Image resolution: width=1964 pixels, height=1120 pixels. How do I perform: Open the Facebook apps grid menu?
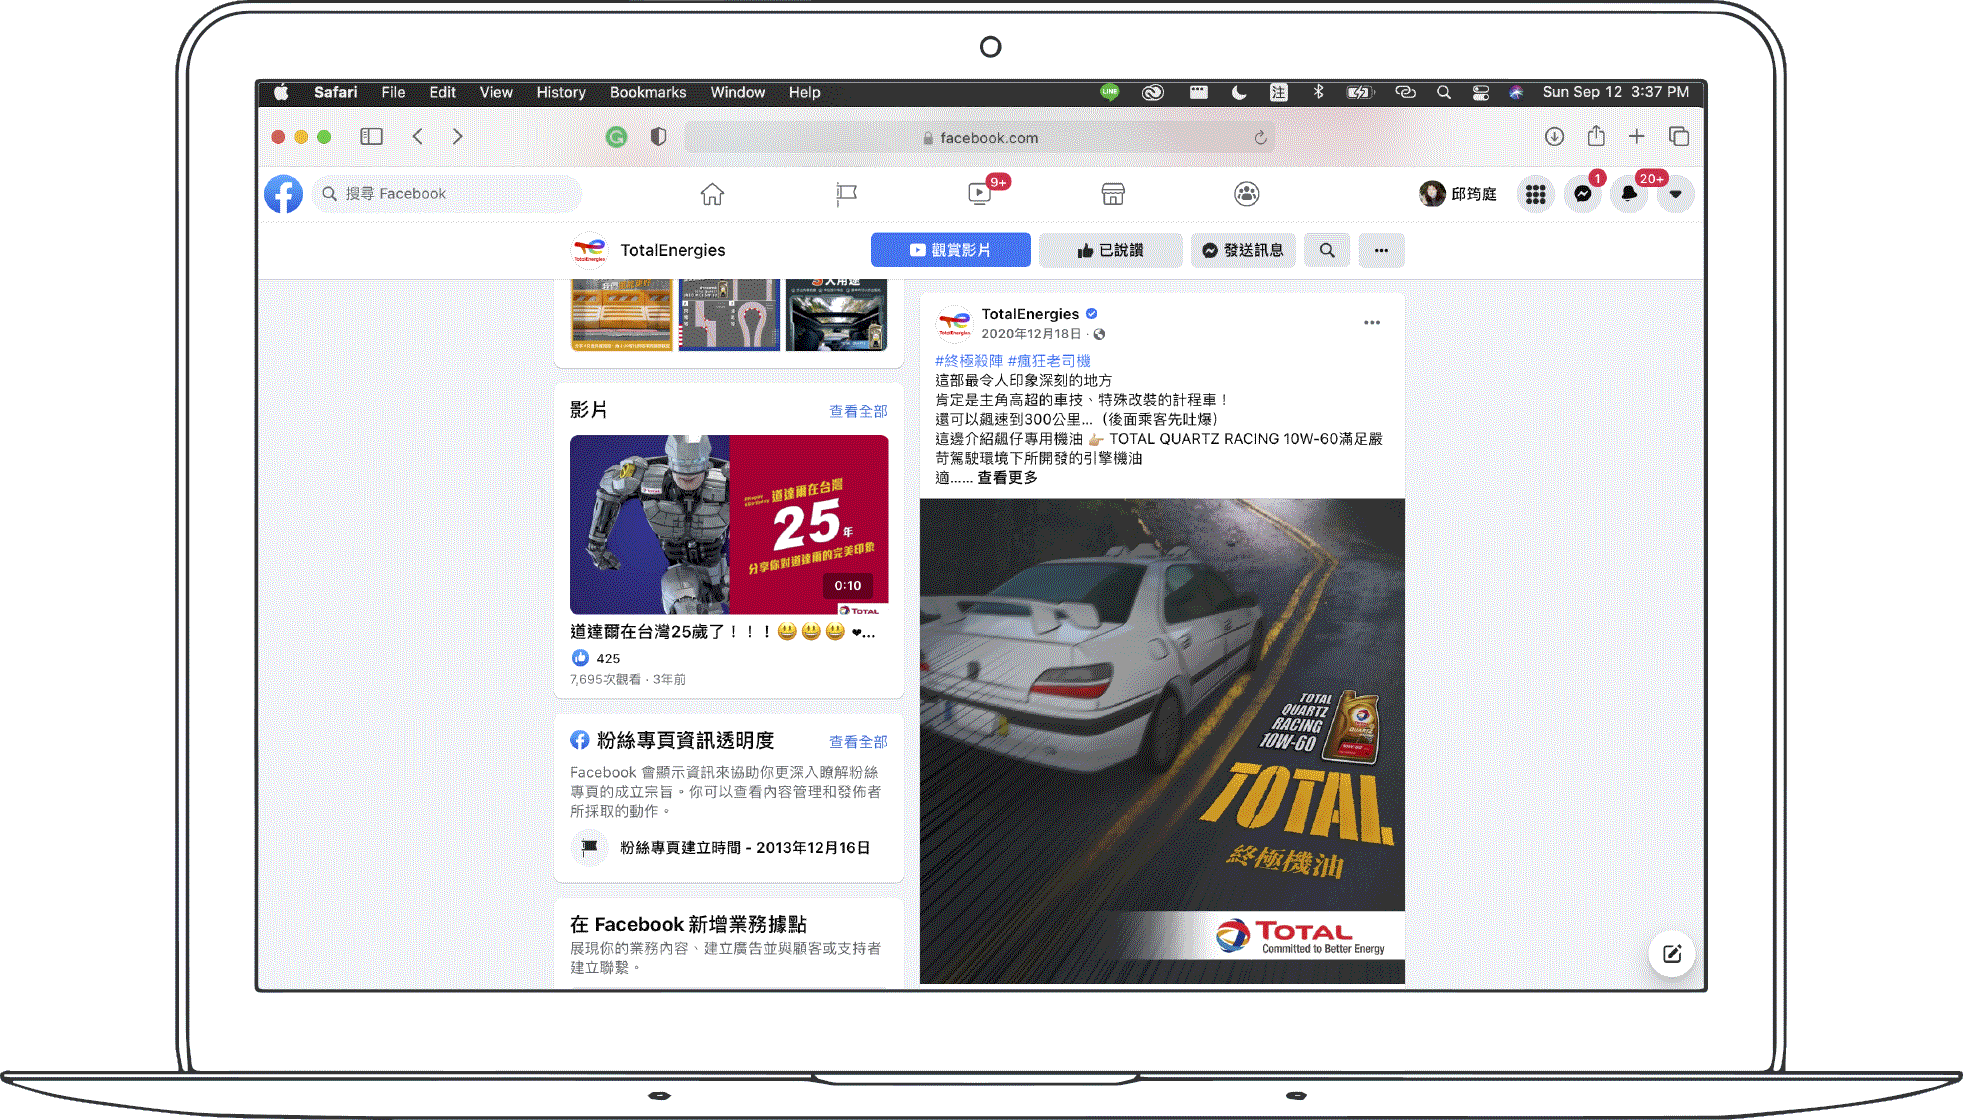[x=1536, y=193]
